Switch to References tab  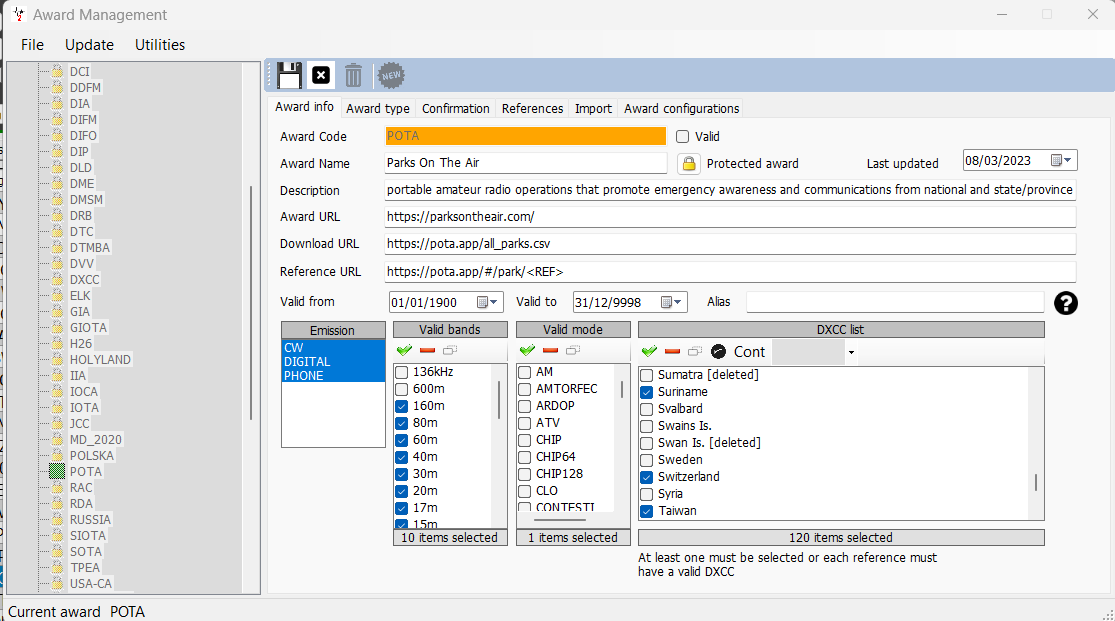click(532, 109)
